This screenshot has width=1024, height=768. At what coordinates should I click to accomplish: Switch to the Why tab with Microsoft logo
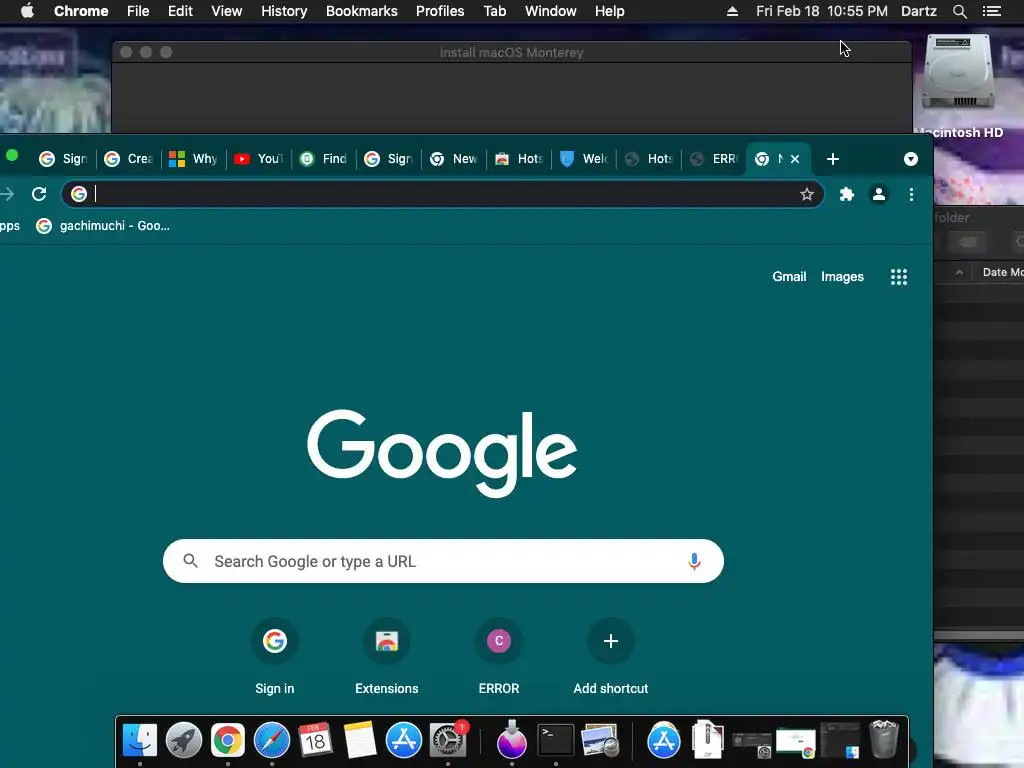(193, 159)
